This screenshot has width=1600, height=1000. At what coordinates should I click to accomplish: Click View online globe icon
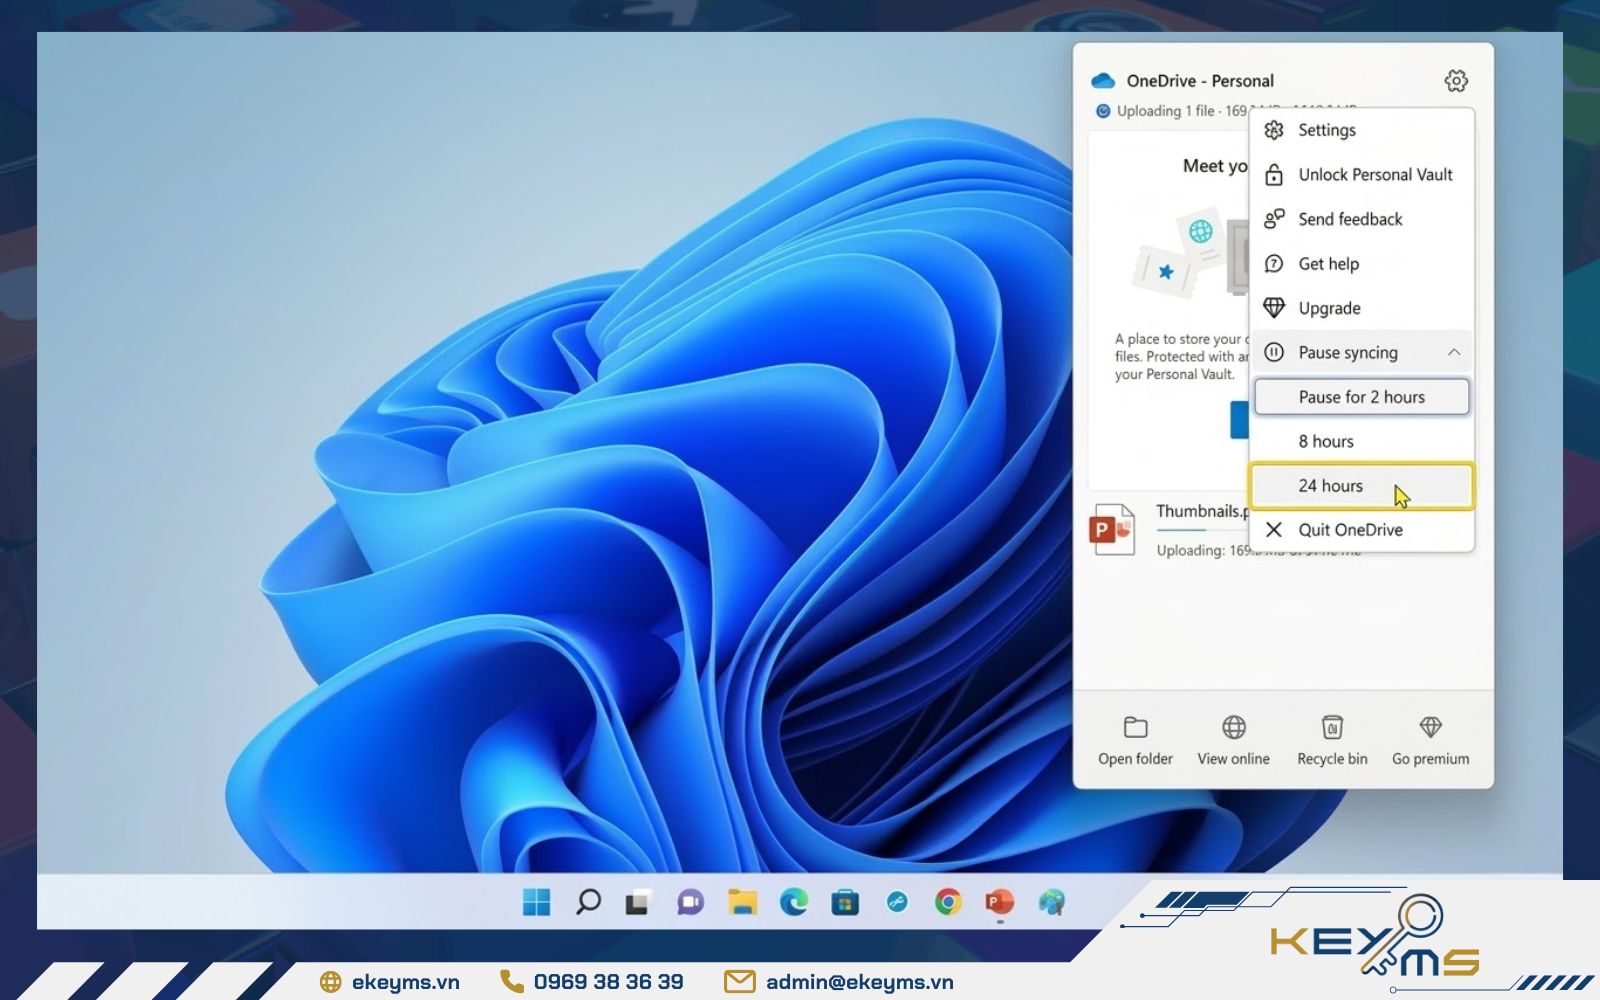point(1233,727)
